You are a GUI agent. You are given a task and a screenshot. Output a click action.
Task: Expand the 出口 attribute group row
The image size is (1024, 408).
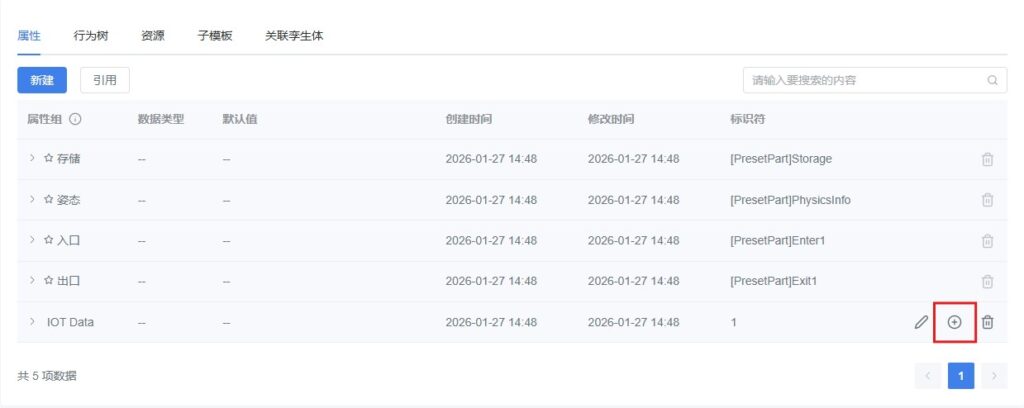[32, 282]
